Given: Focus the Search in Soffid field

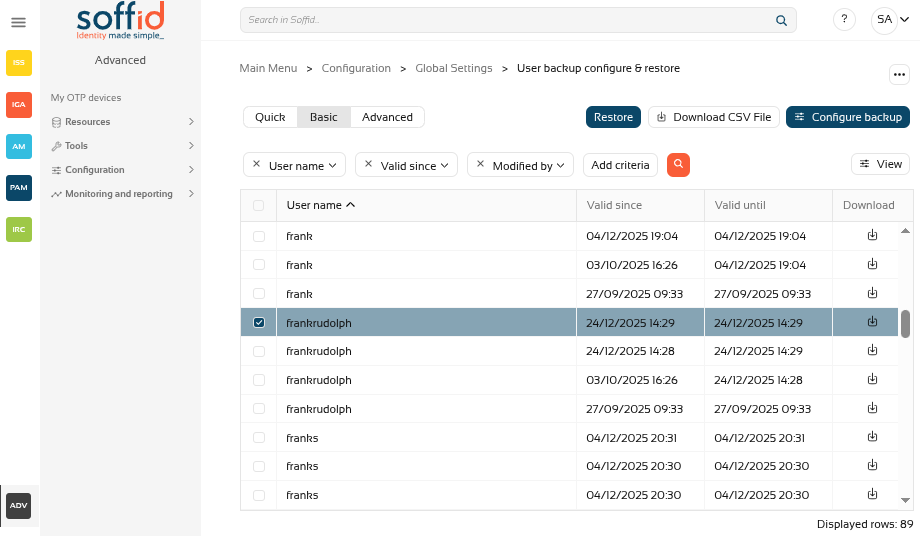Looking at the screenshot, I should (x=510, y=20).
